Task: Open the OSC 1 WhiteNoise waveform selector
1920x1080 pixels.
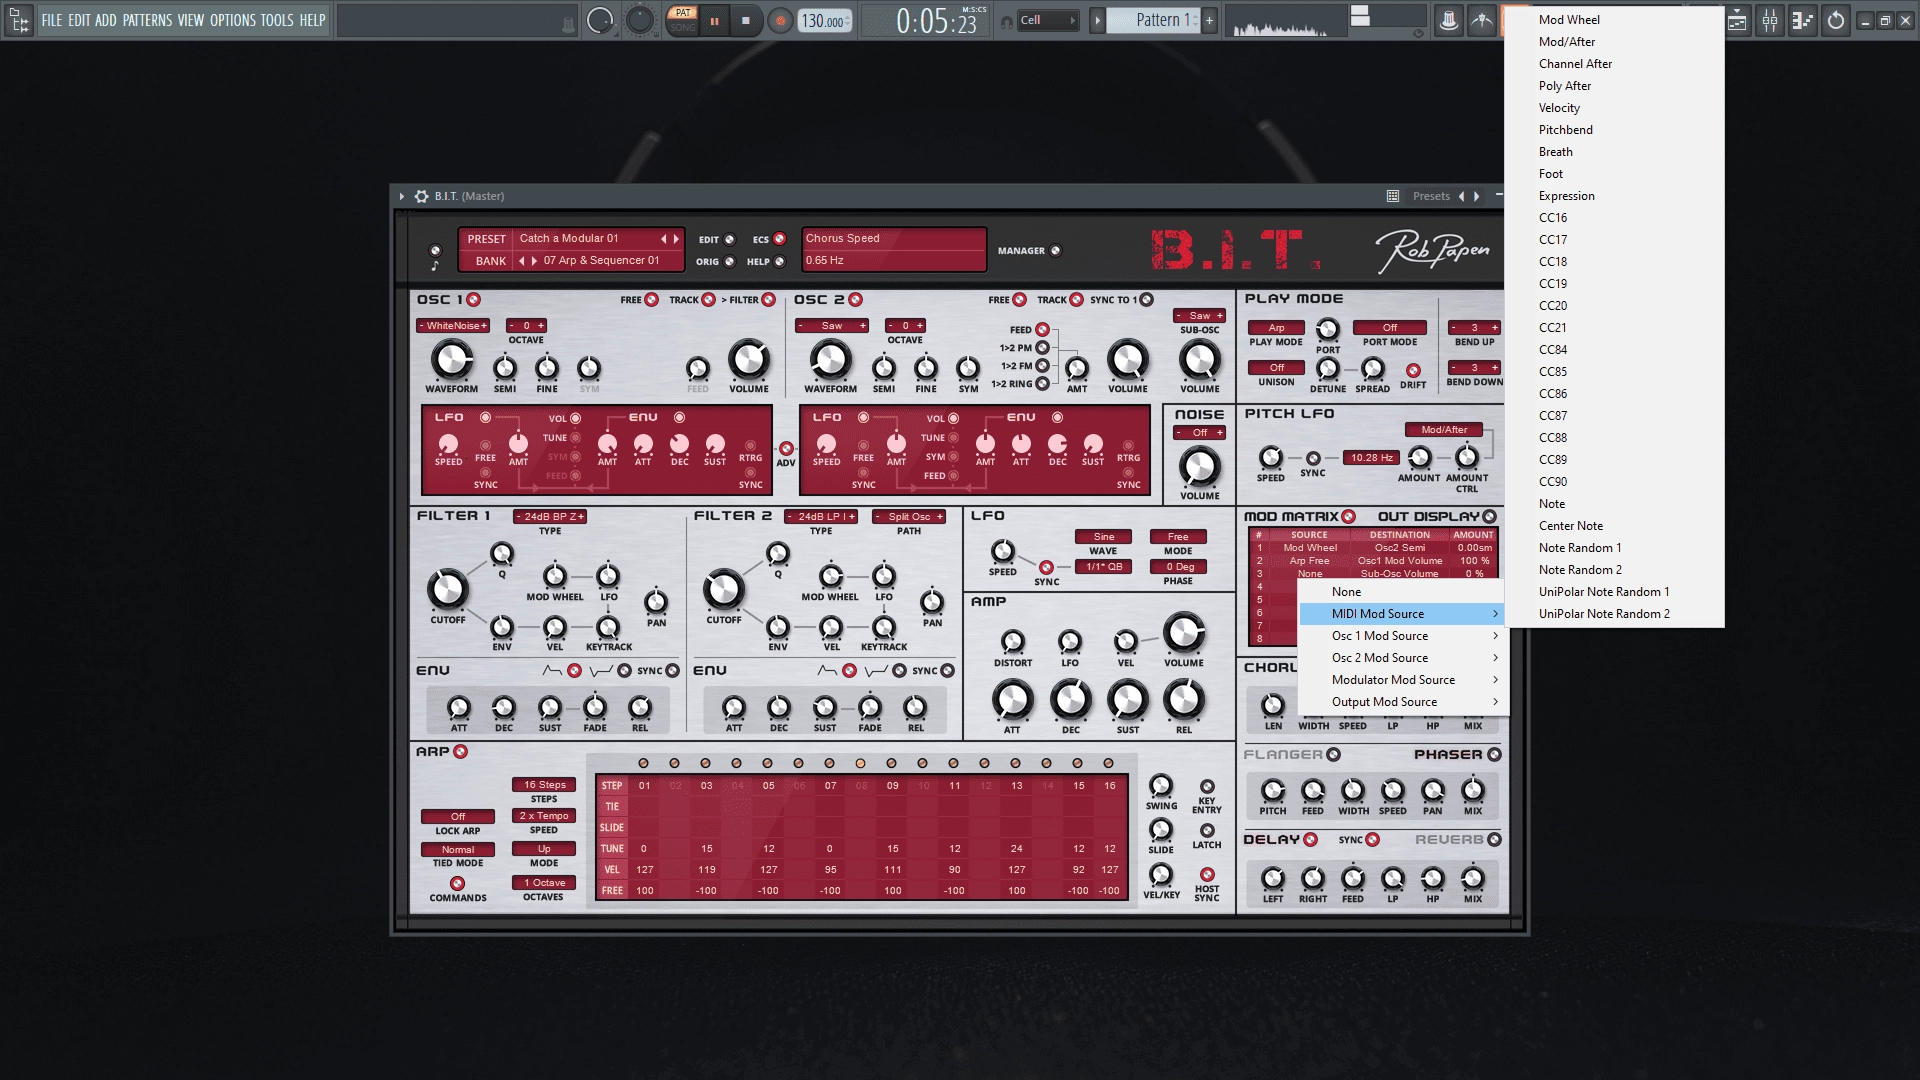Action: click(x=453, y=326)
